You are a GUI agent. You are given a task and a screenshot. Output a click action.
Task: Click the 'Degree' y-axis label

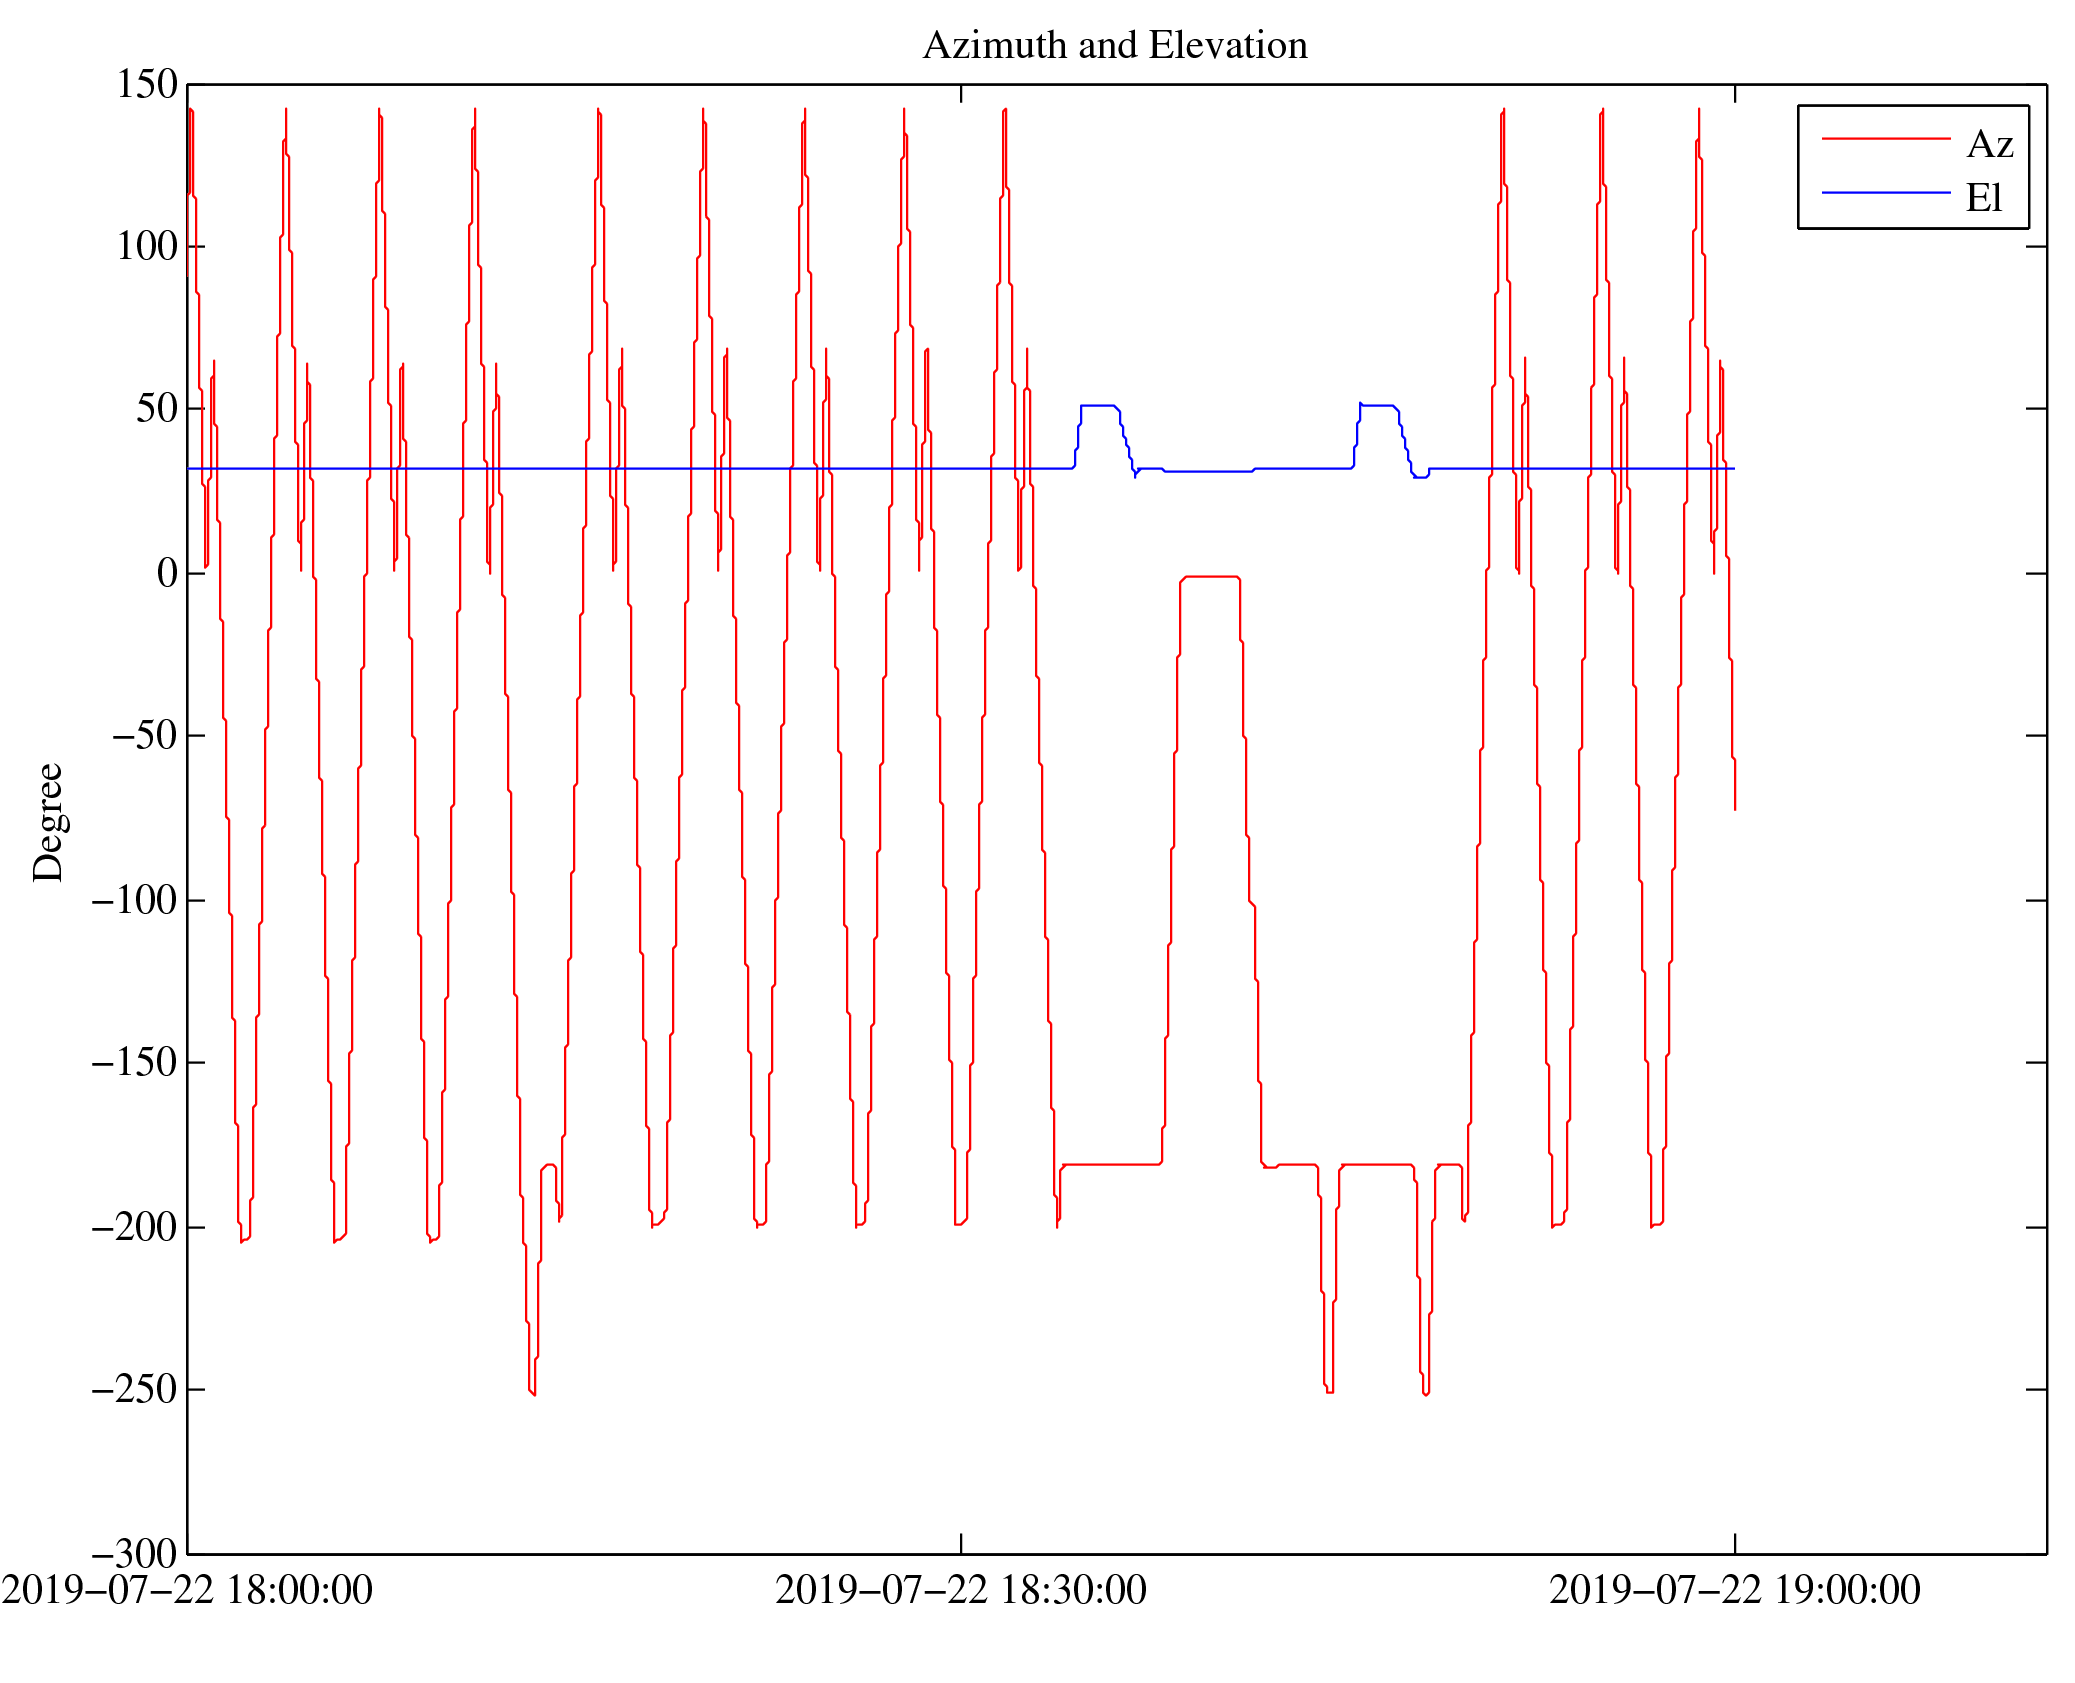pyautogui.click(x=48, y=822)
